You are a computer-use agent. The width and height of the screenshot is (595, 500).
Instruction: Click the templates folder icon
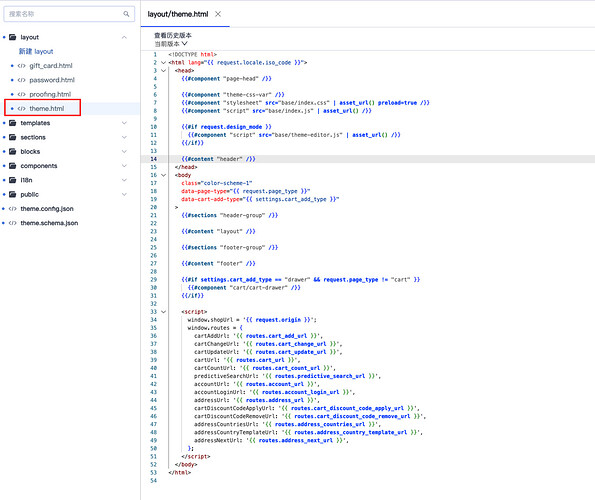pos(13,123)
